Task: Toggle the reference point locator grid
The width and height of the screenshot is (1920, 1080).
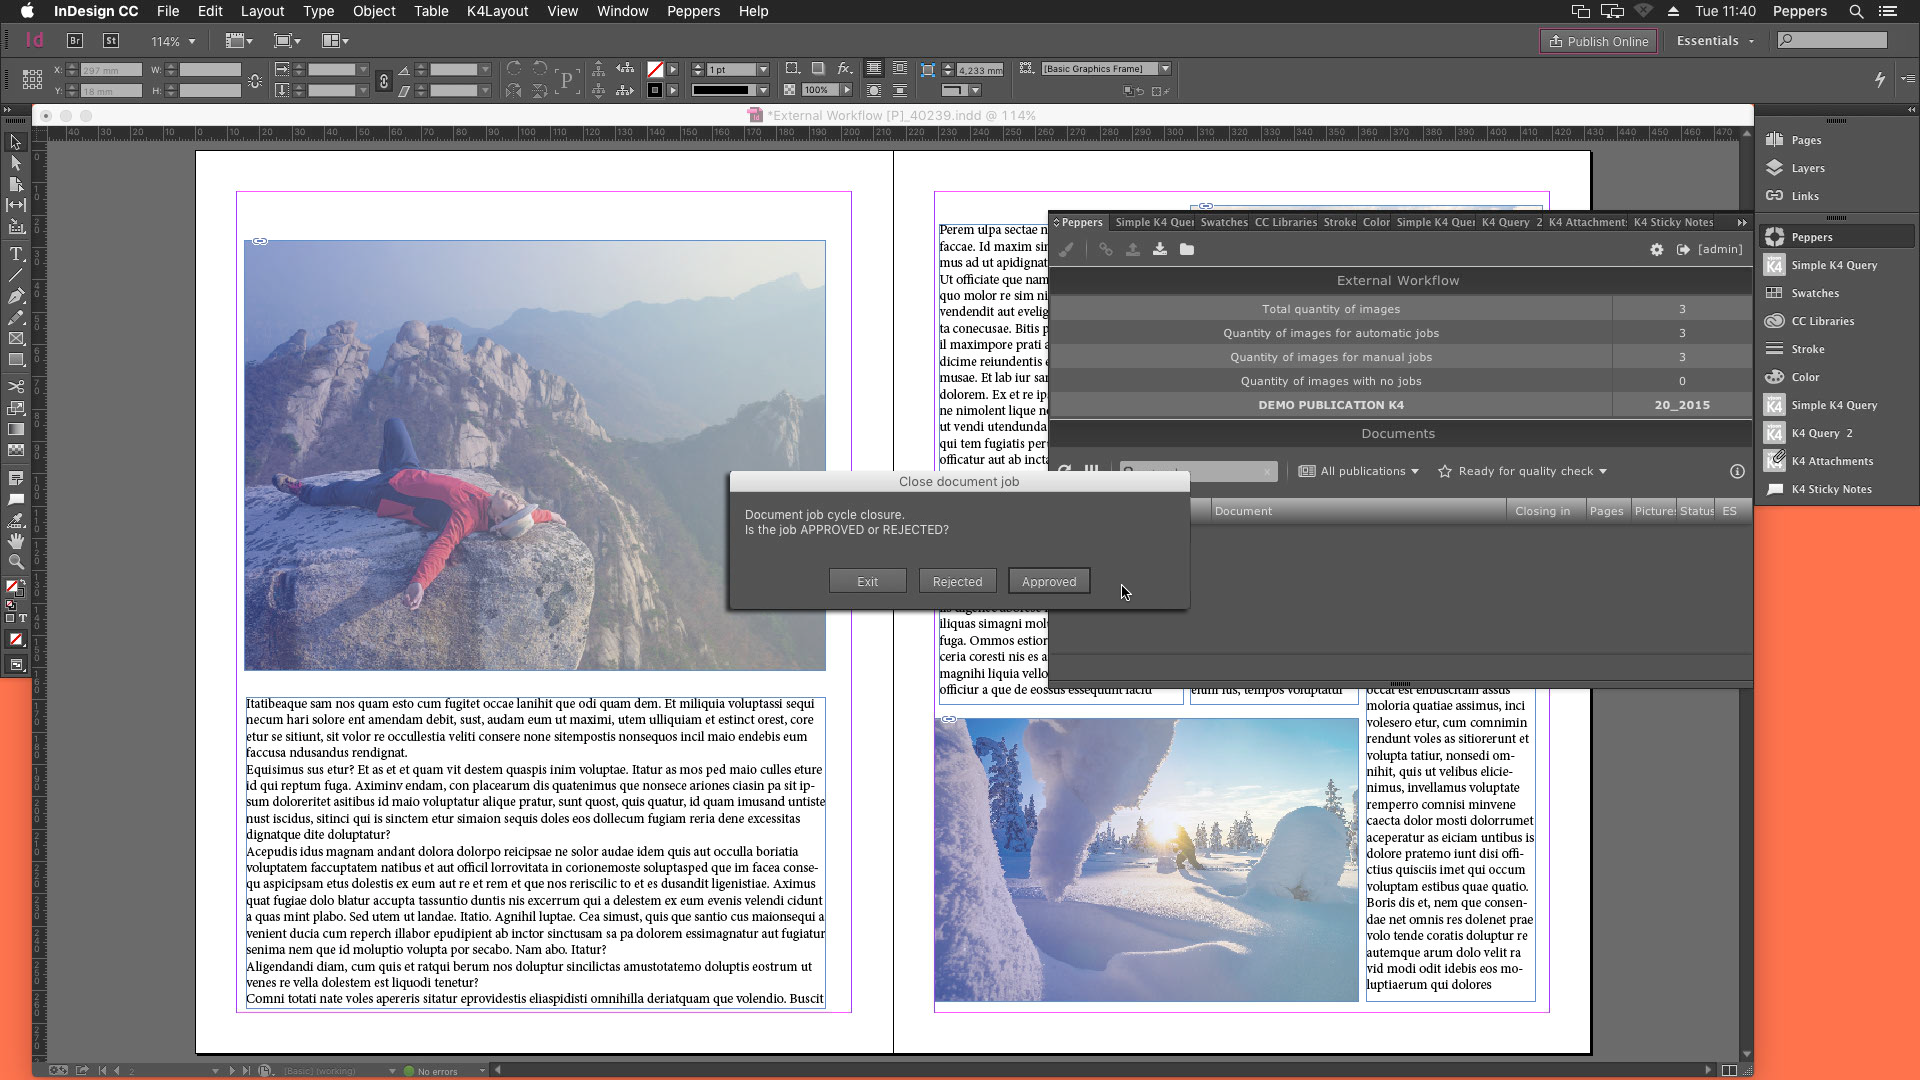Action: pyautogui.click(x=32, y=79)
